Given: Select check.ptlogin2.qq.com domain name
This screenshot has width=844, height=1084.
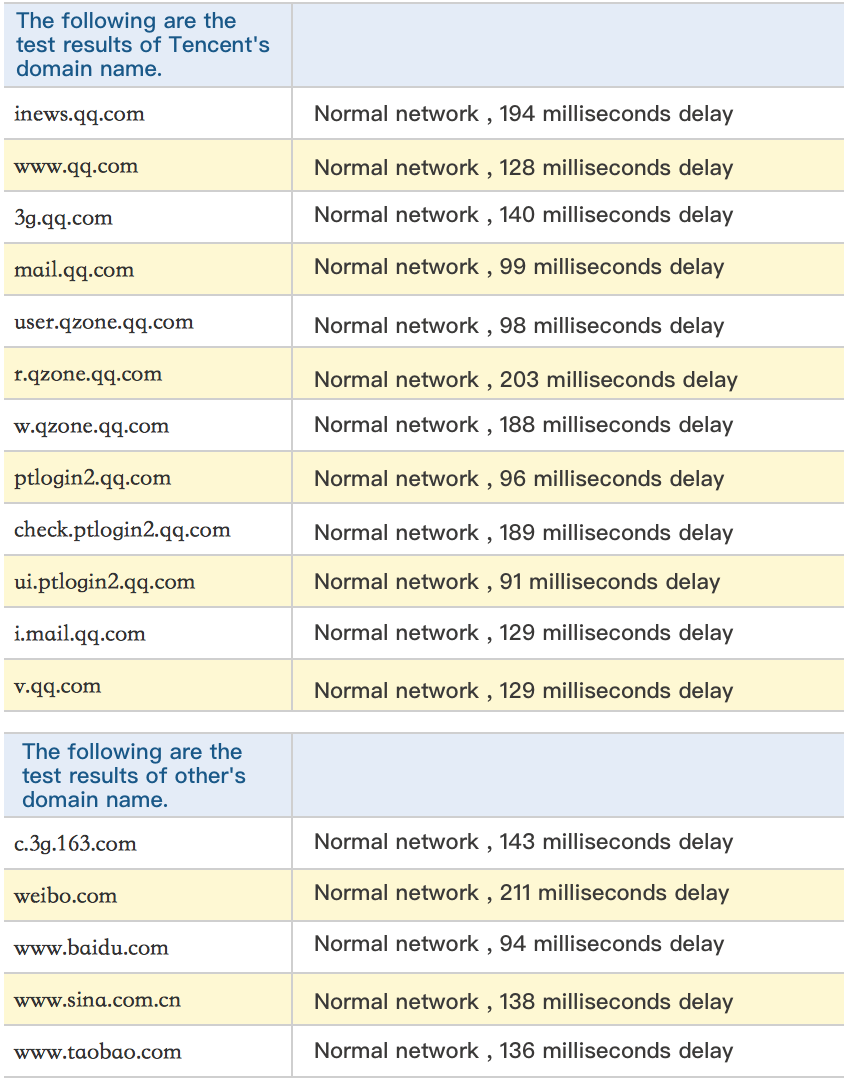Looking at the screenshot, I should coord(122,530).
